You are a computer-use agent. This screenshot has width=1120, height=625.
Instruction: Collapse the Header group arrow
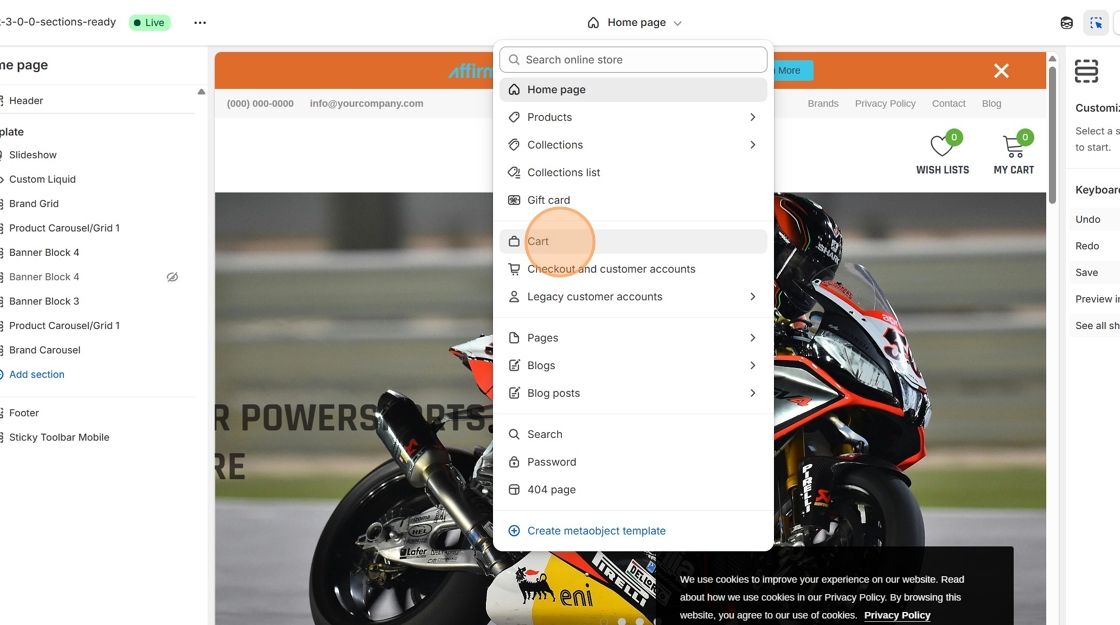[x=201, y=92]
